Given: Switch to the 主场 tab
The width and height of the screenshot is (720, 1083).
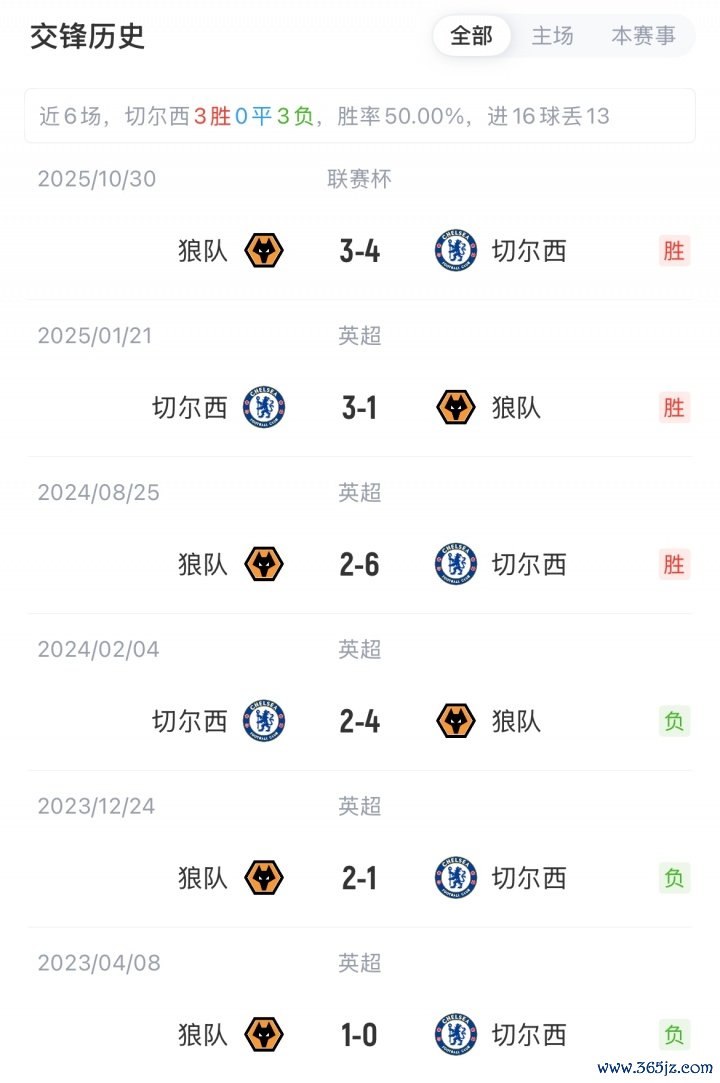Looking at the screenshot, I should coord(552,36).
